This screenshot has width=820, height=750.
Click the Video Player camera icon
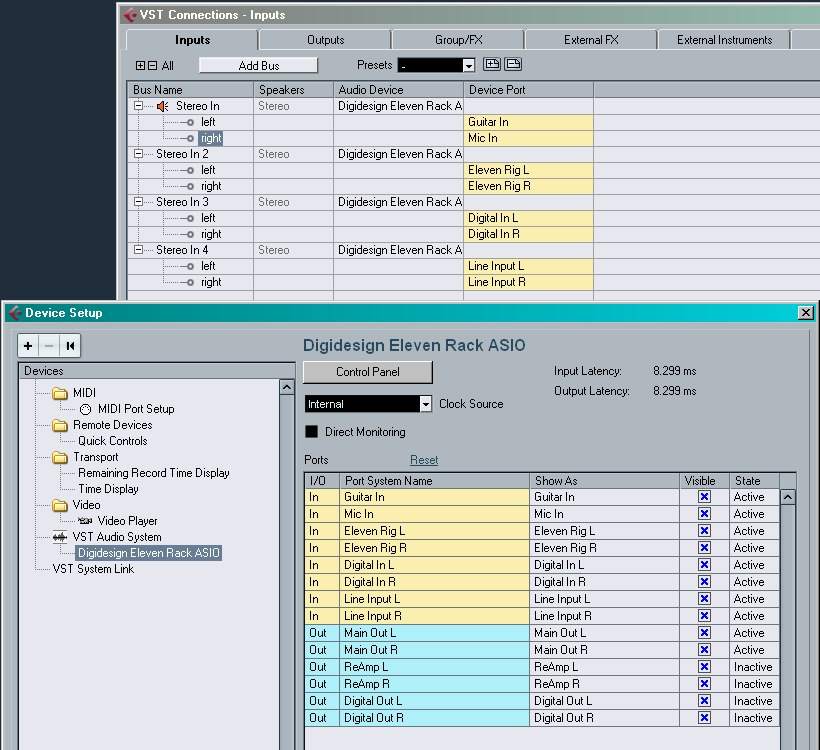[x=85, y=521]
